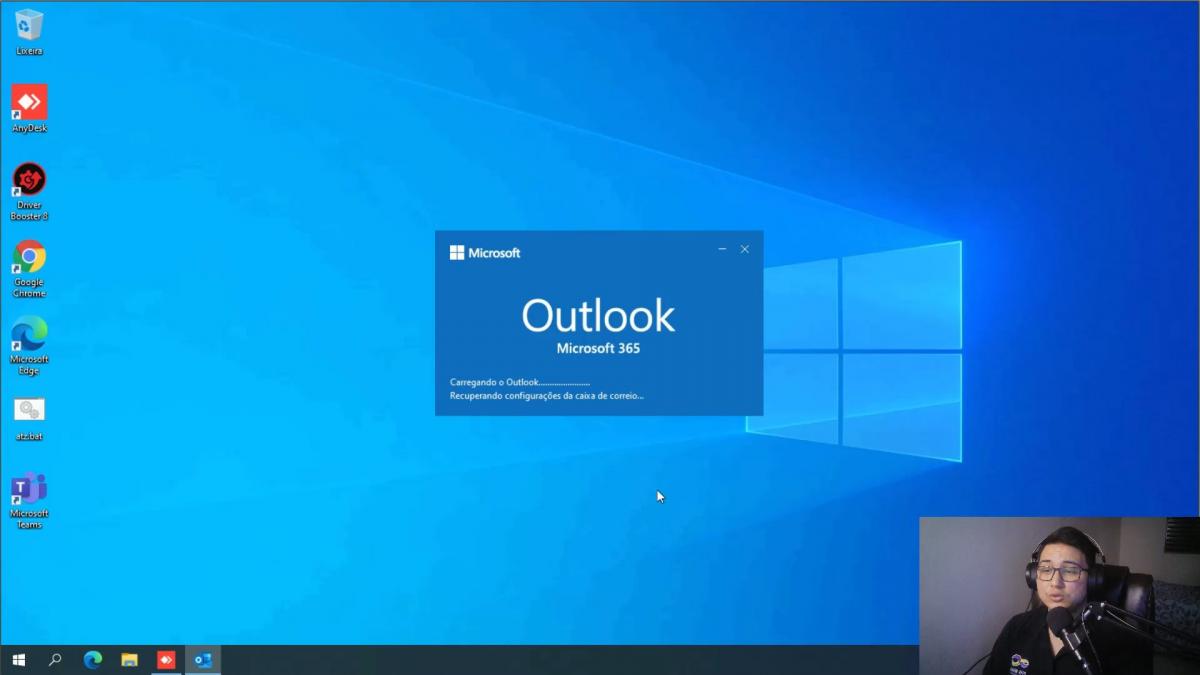Minimize the Outlook splash window
Screen dimensions: 1200x675
(722, 249)
